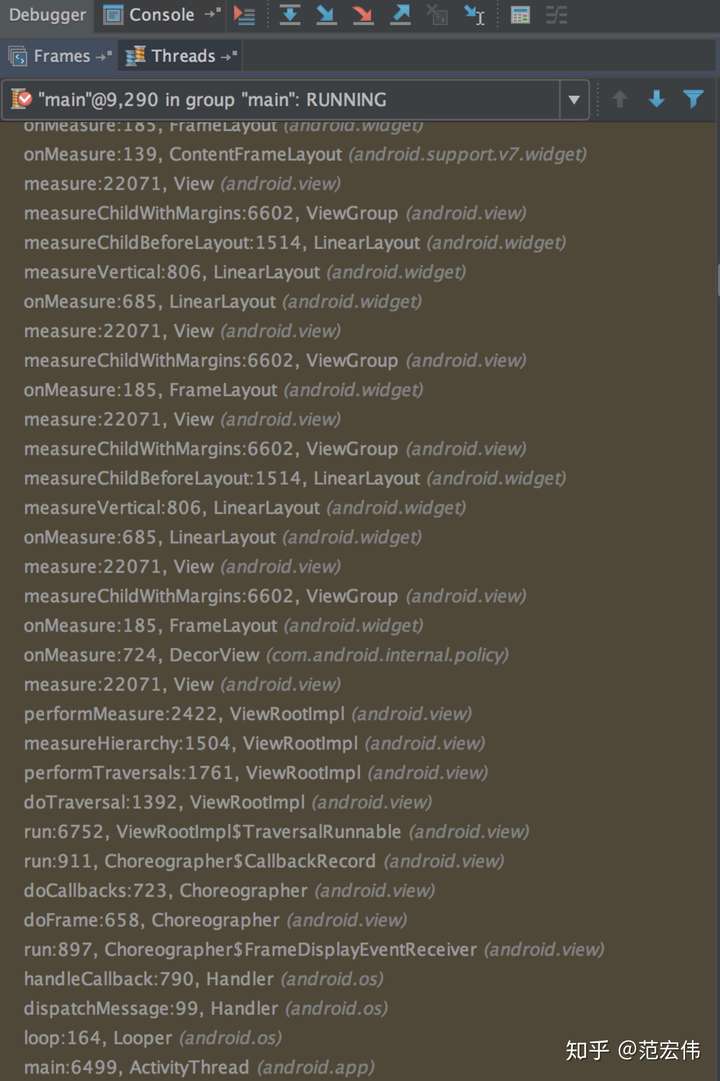The image size is (720, 1081).
Task: Toggle the frames filter funnel
Action: pos(693,99)
